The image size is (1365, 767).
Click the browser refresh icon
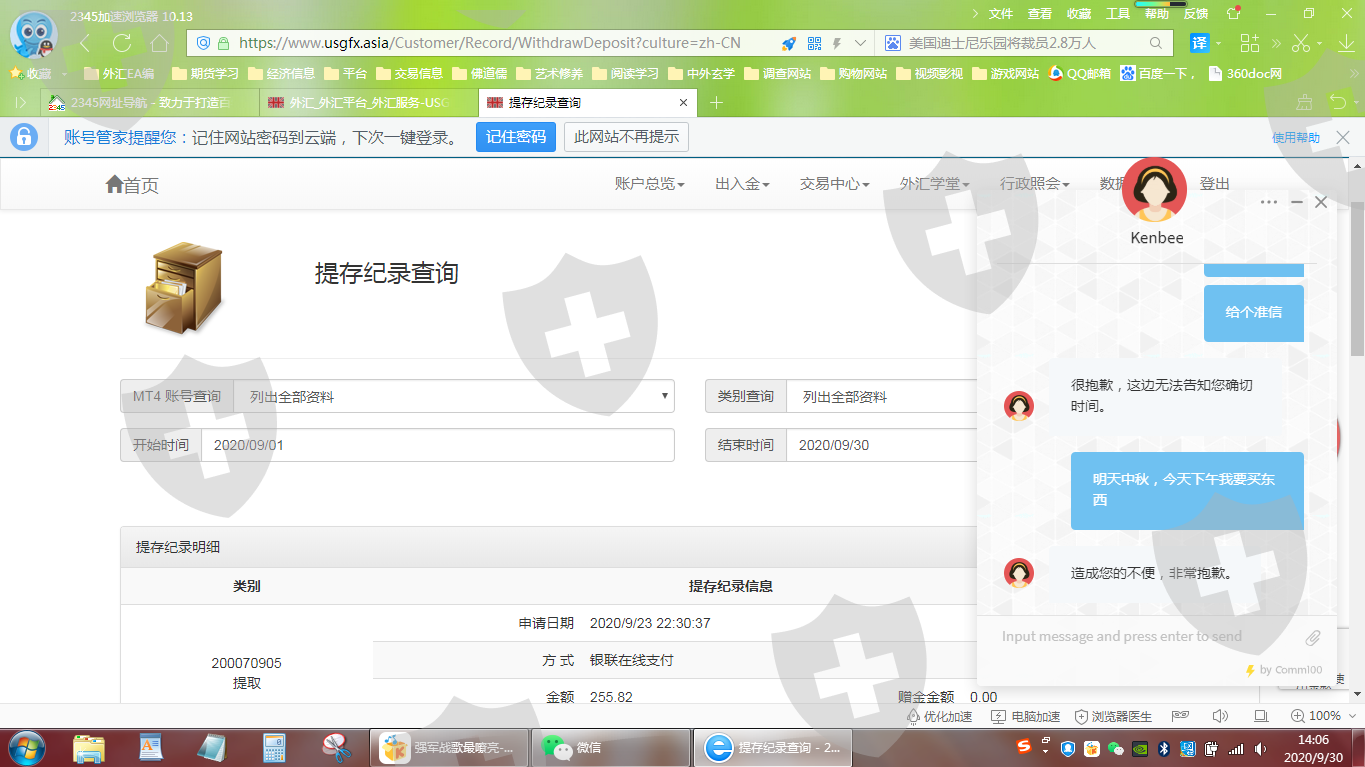click(122, 43)
